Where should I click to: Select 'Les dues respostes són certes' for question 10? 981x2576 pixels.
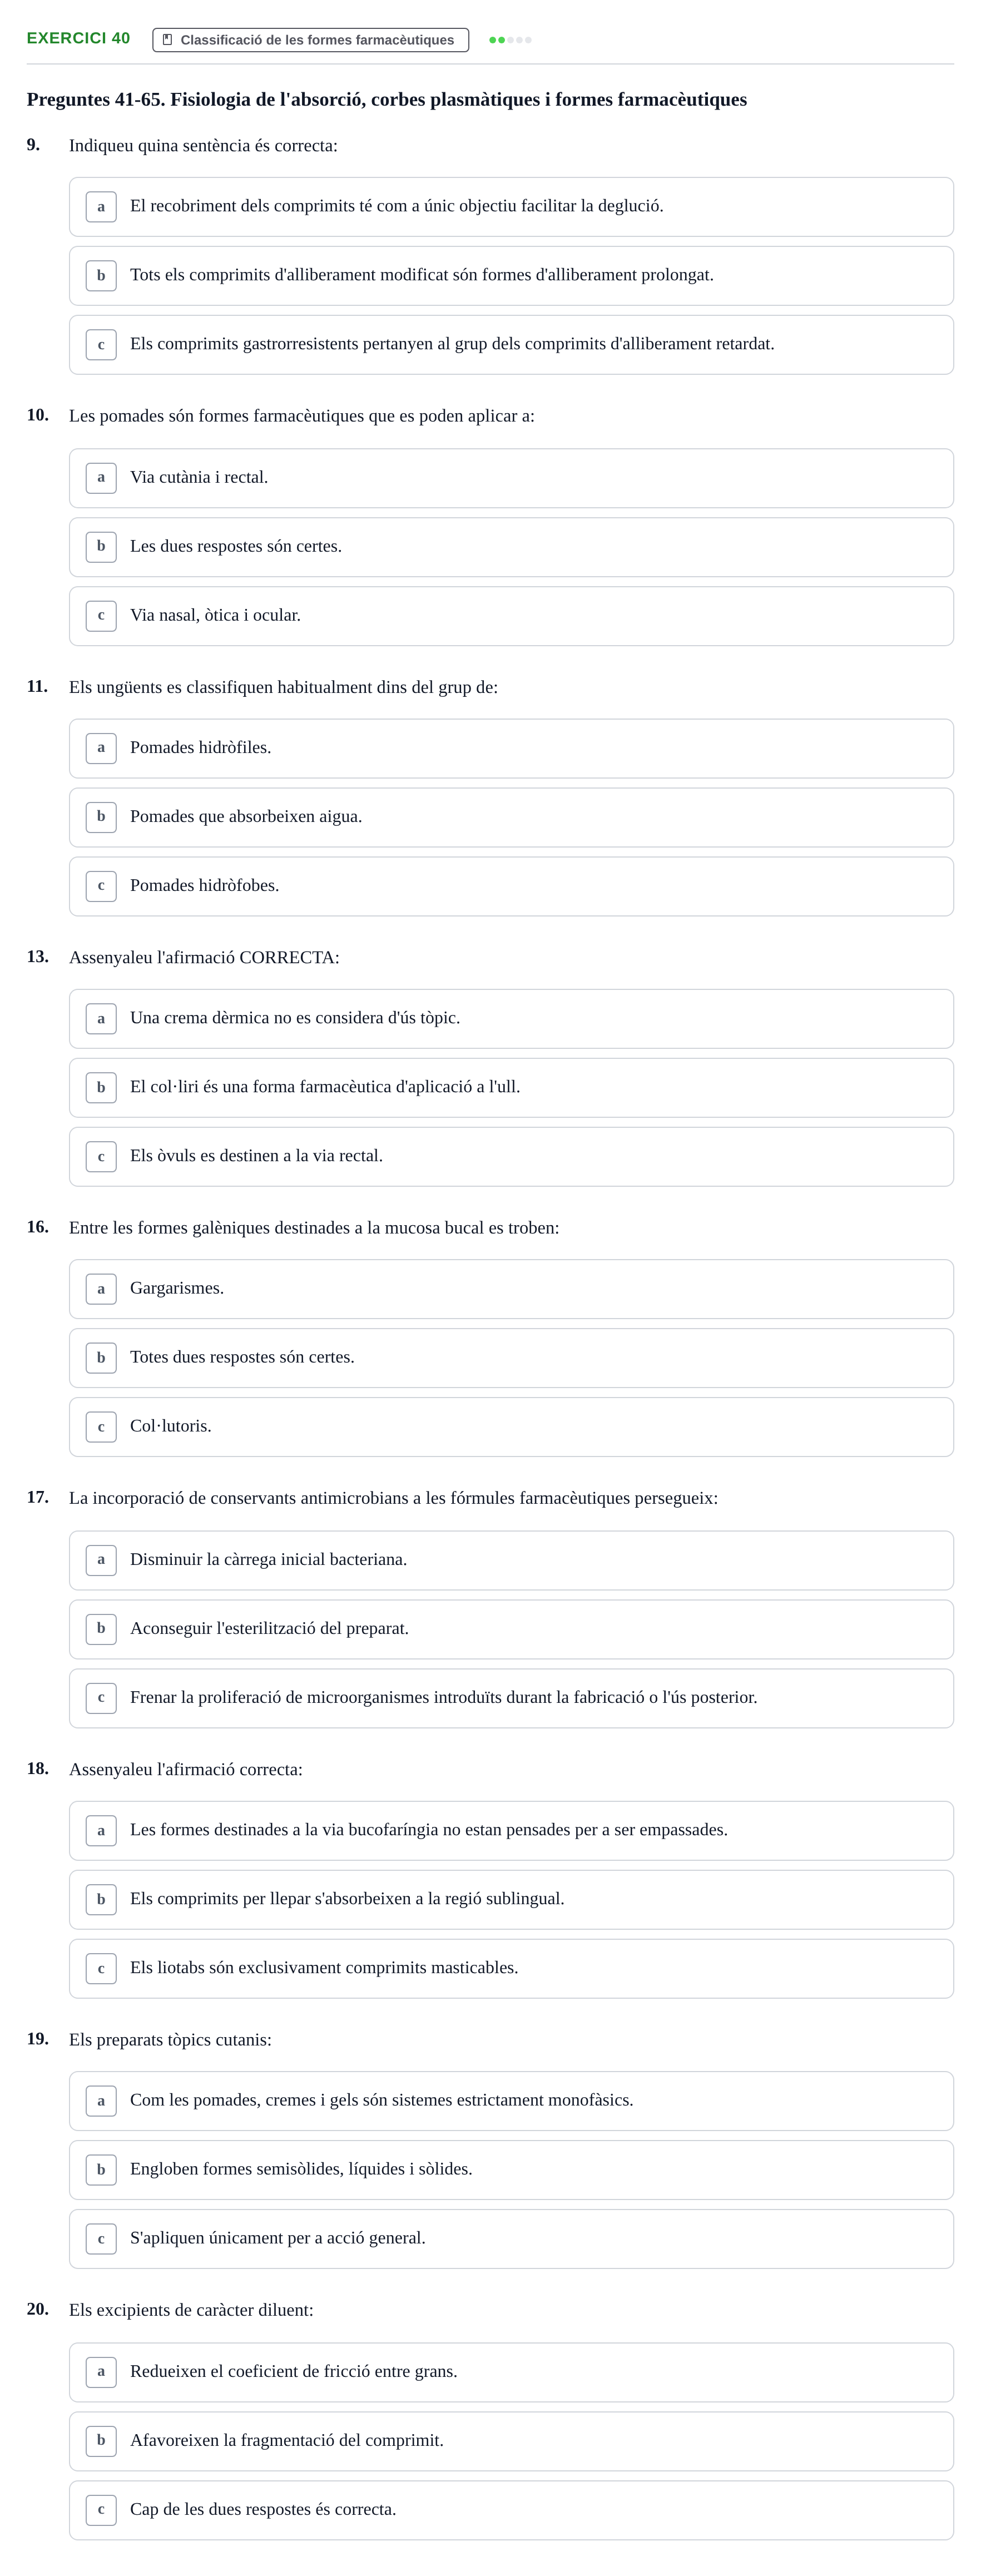[511, 547]
